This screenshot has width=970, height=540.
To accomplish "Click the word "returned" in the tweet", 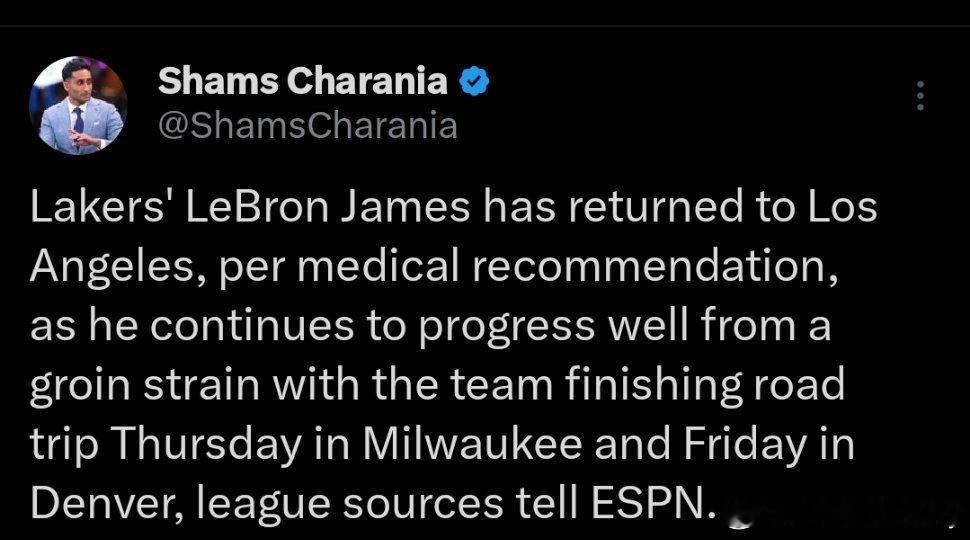I will point(655,207).
